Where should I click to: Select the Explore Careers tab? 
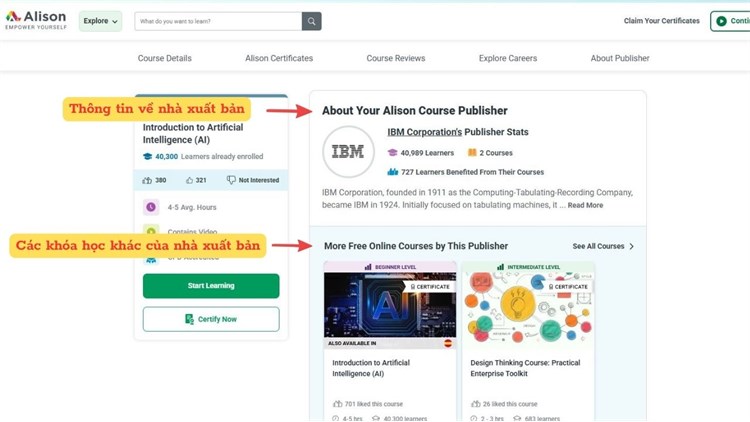click(x=508, y=58)
